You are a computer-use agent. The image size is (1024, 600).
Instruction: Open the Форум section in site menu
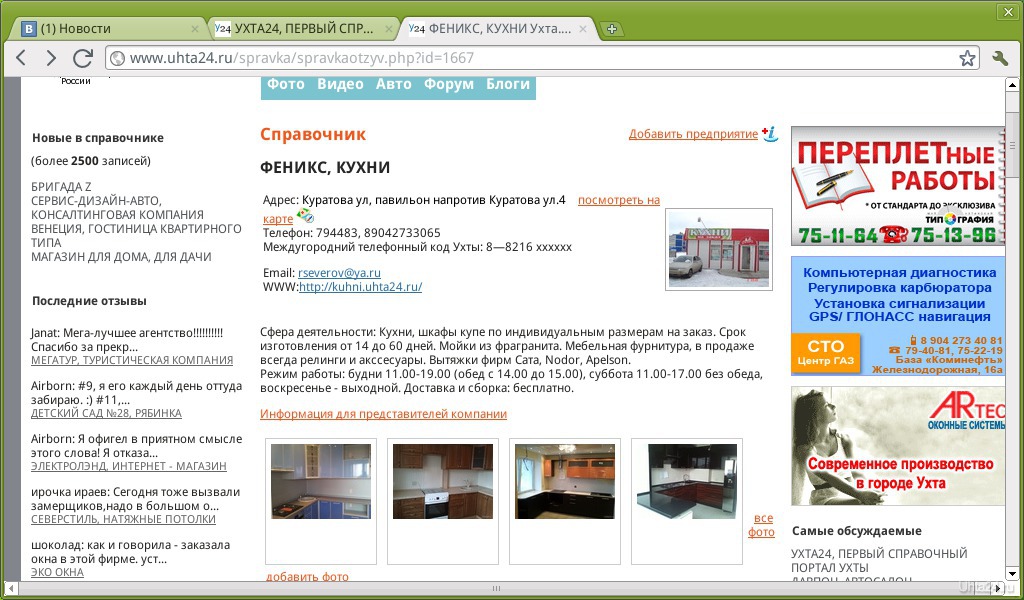click(x=449, y=84)
